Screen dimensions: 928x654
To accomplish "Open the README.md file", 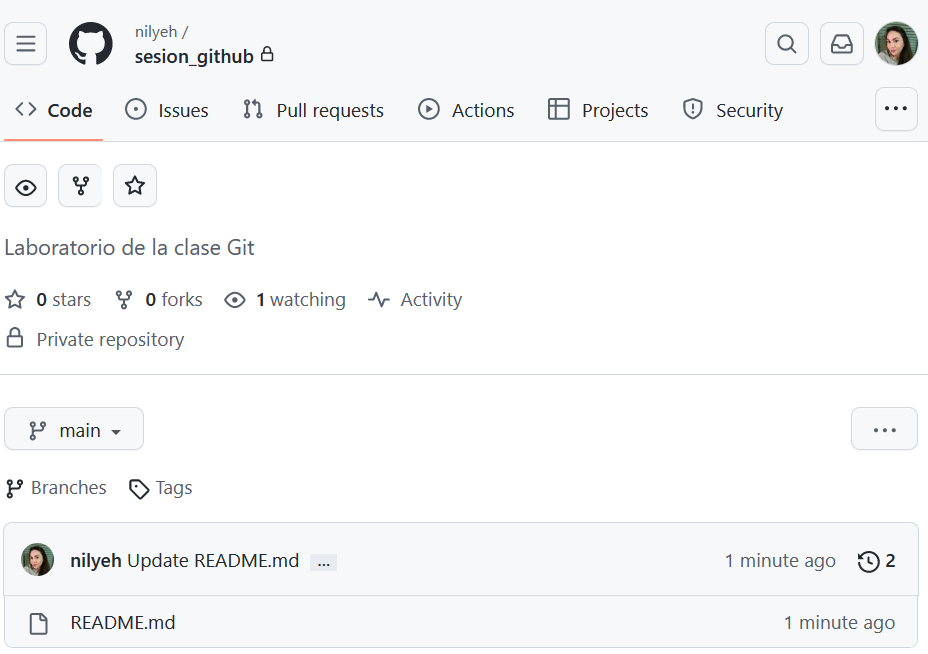I will (122, 622).
